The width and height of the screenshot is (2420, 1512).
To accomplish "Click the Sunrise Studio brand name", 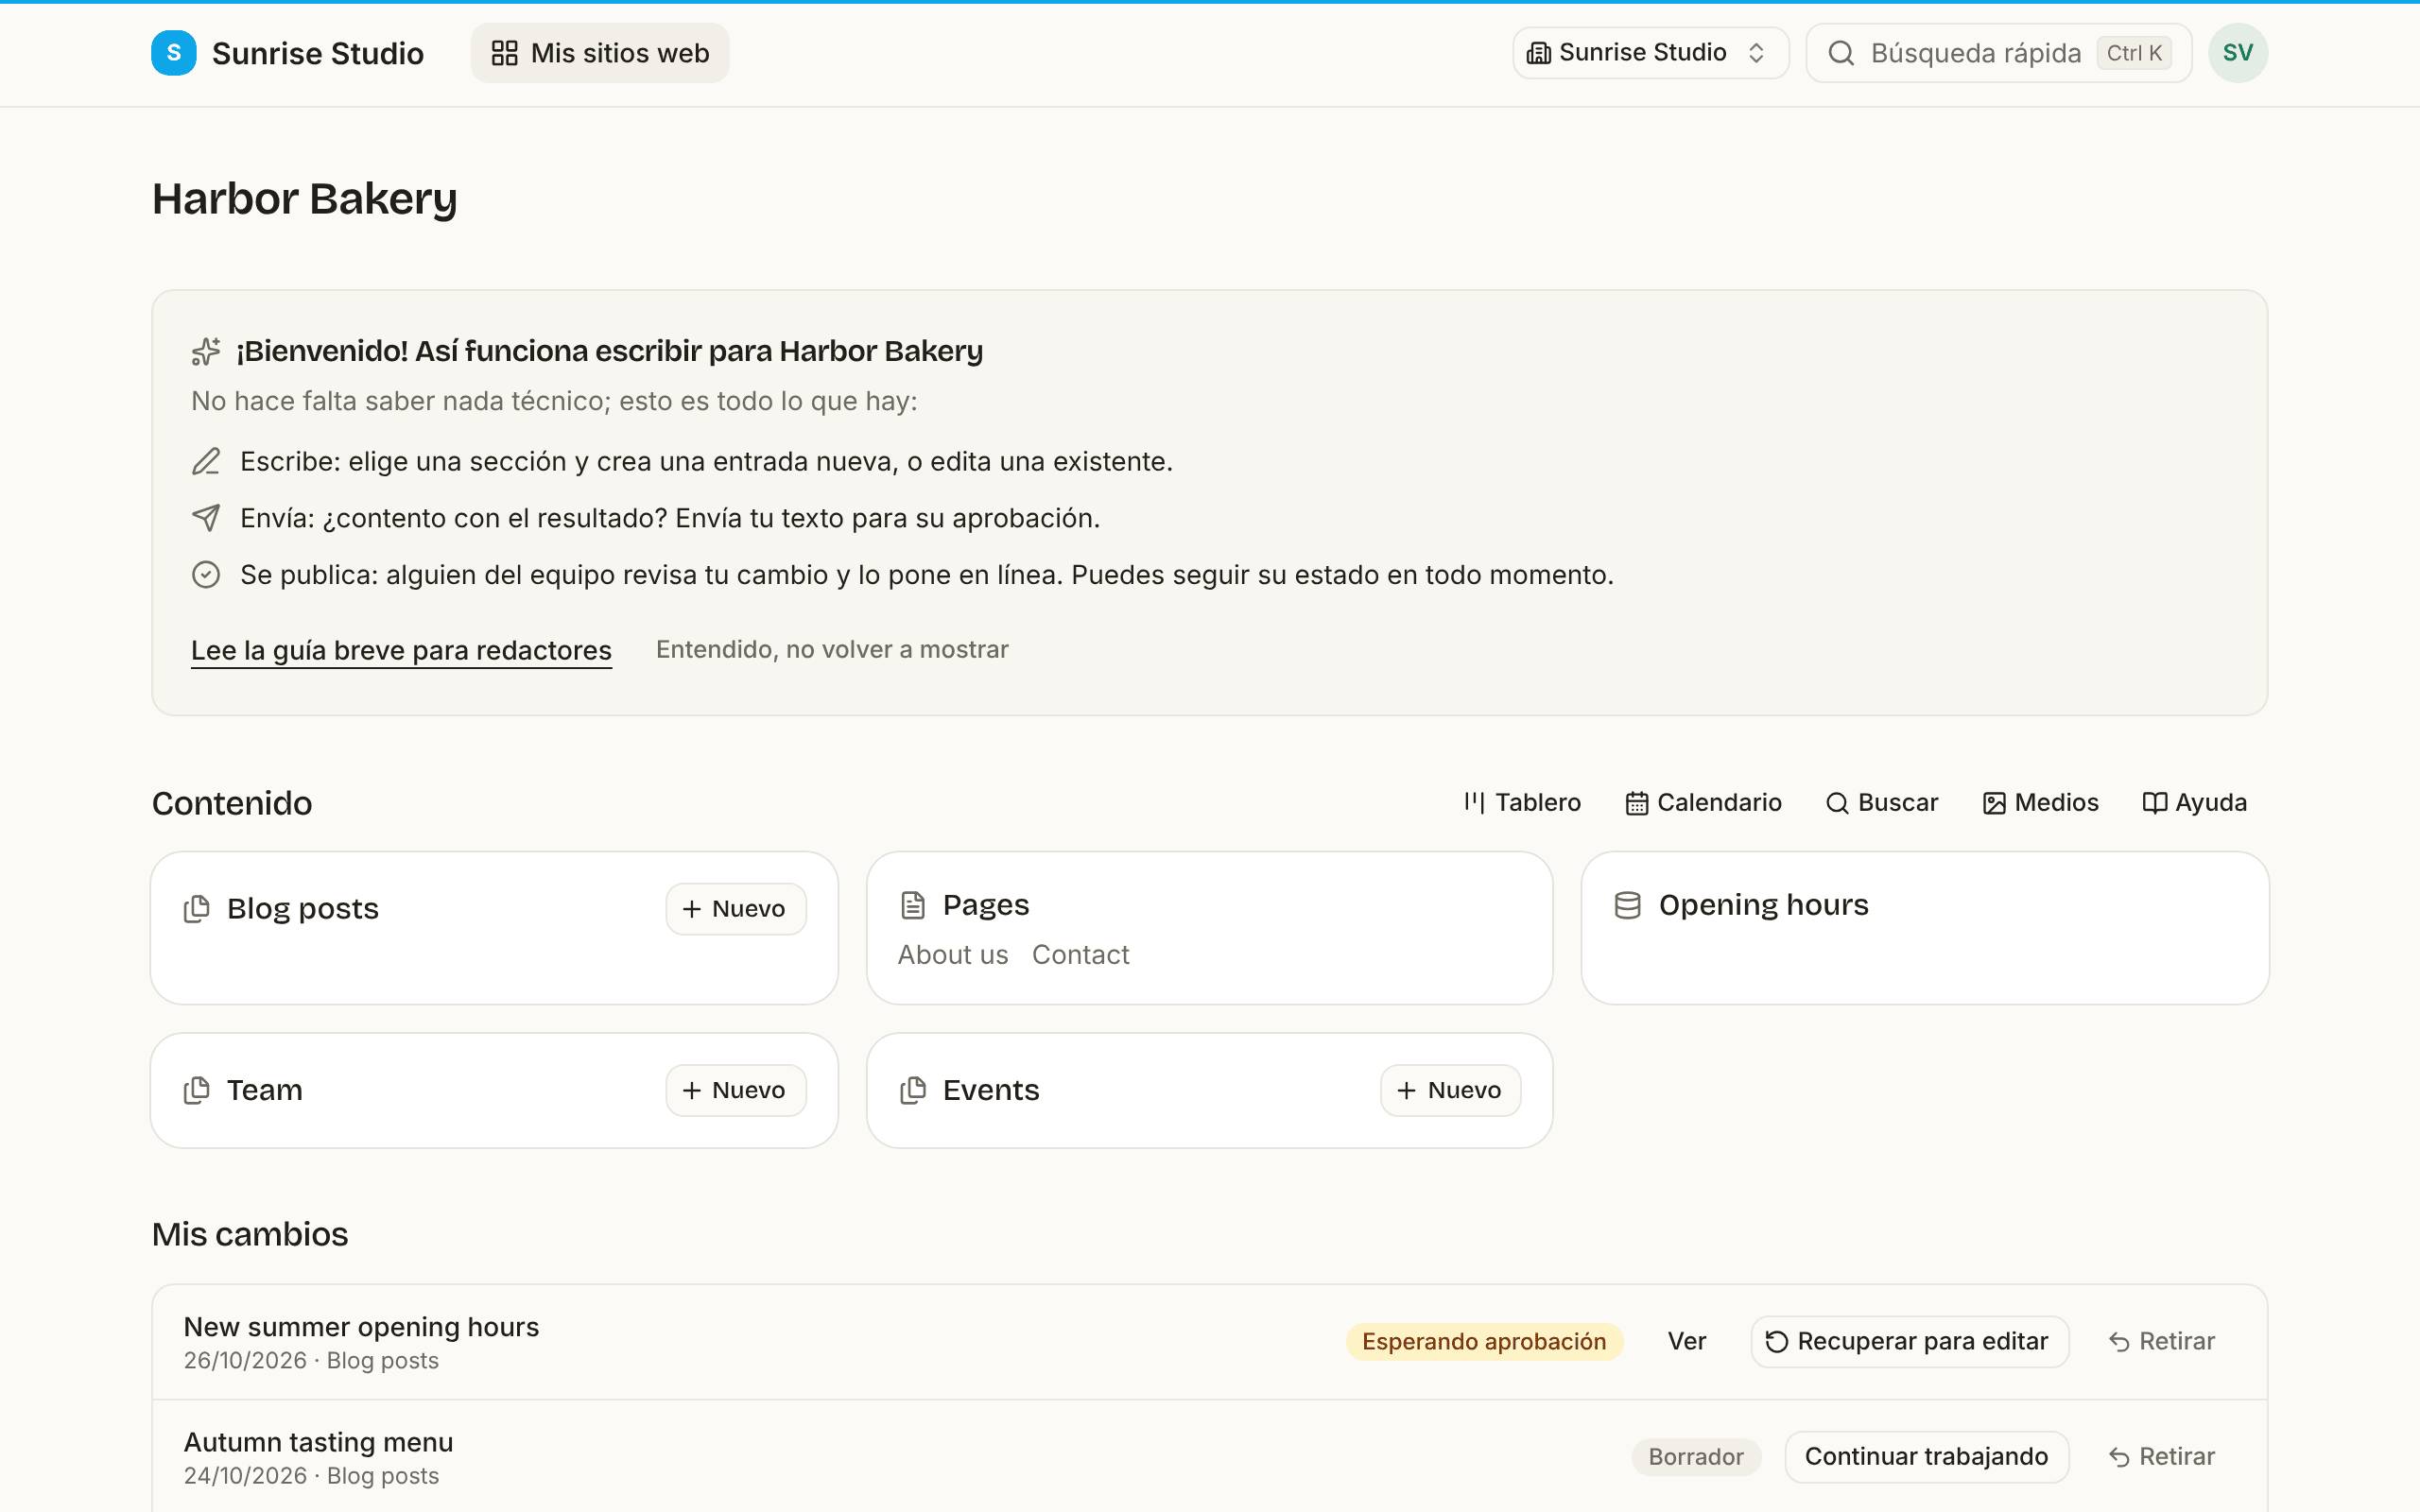I will (318, 53).
